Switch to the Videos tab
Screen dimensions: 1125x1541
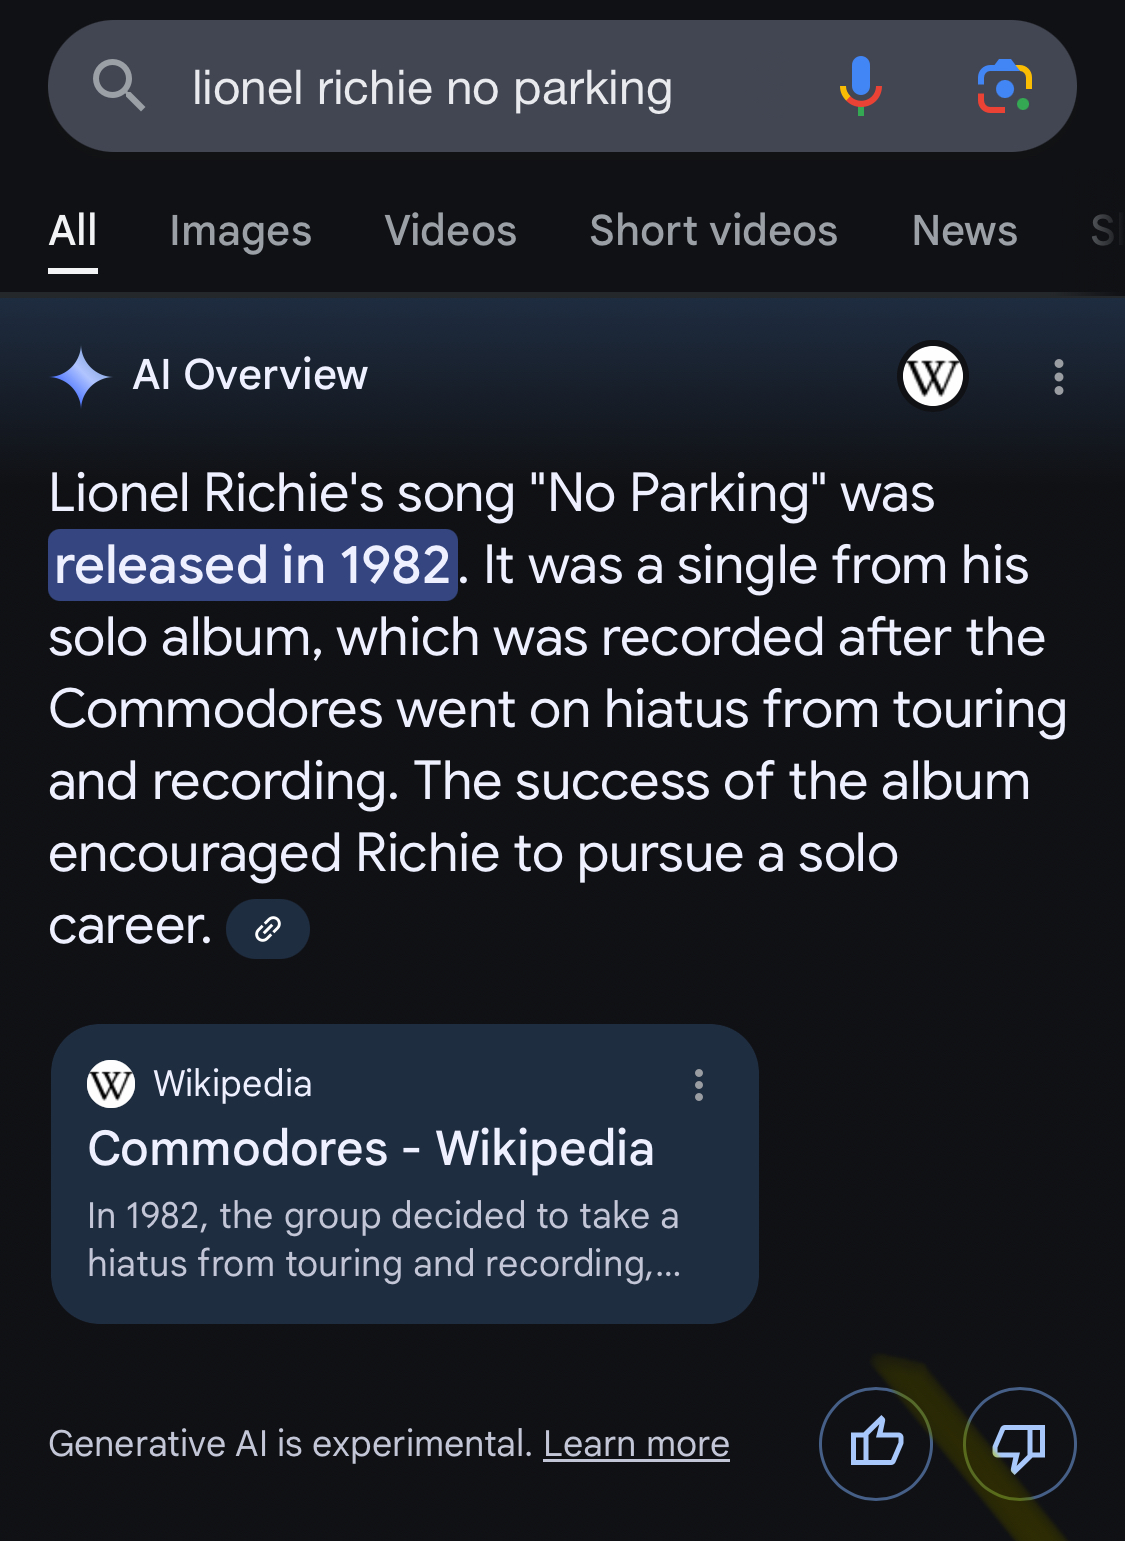tap(450, 231)
